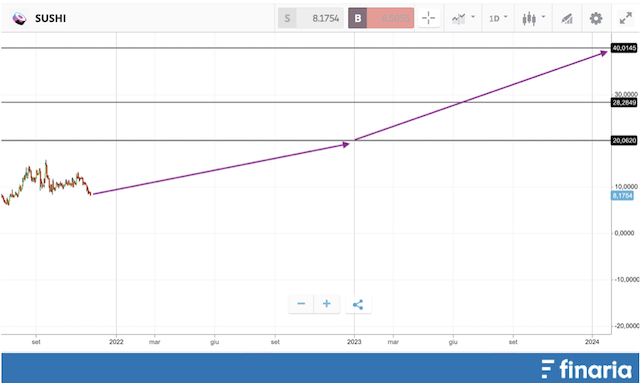640x383 pixels.
Task: Open chart settings gear icon
Action: (x=596, y=18)
